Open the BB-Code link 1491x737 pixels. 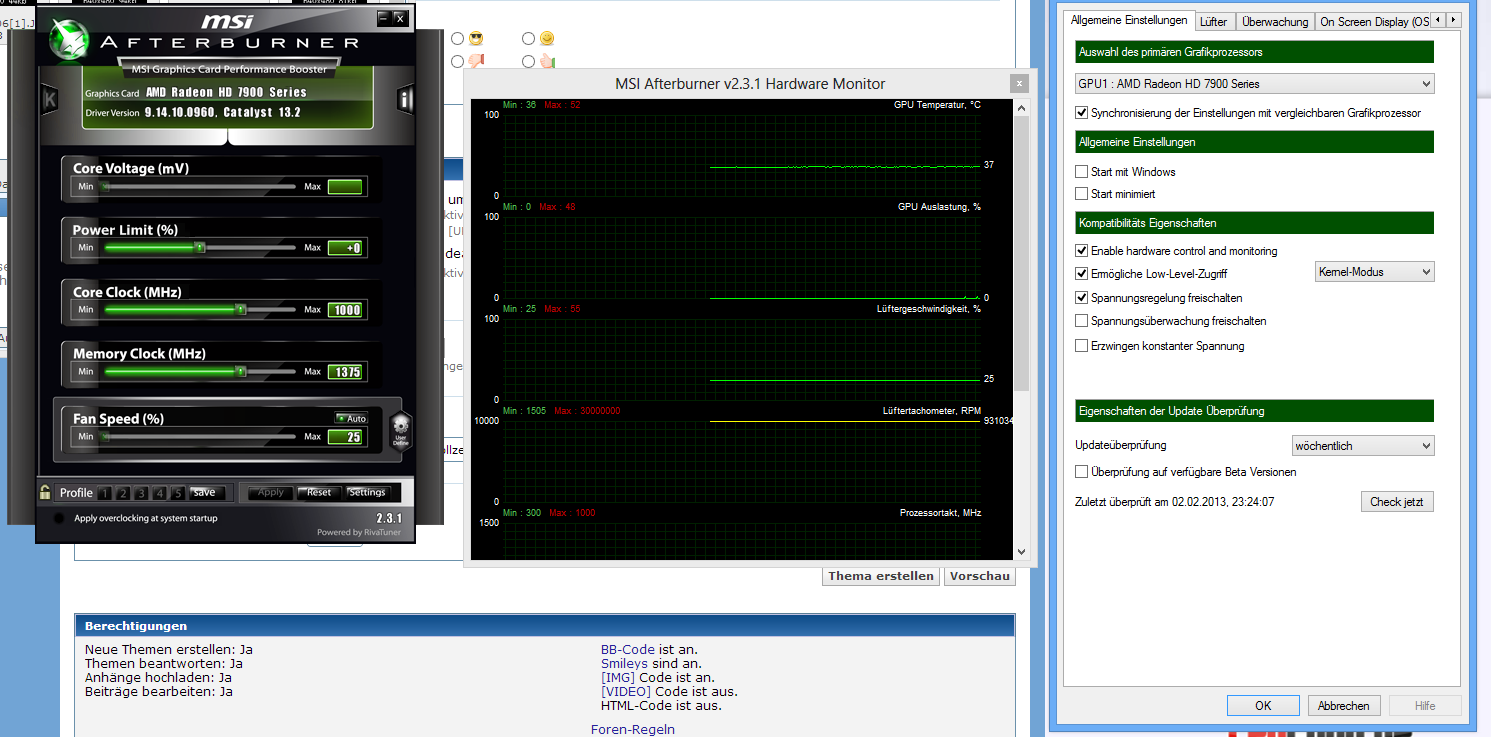tap(627, 650)
